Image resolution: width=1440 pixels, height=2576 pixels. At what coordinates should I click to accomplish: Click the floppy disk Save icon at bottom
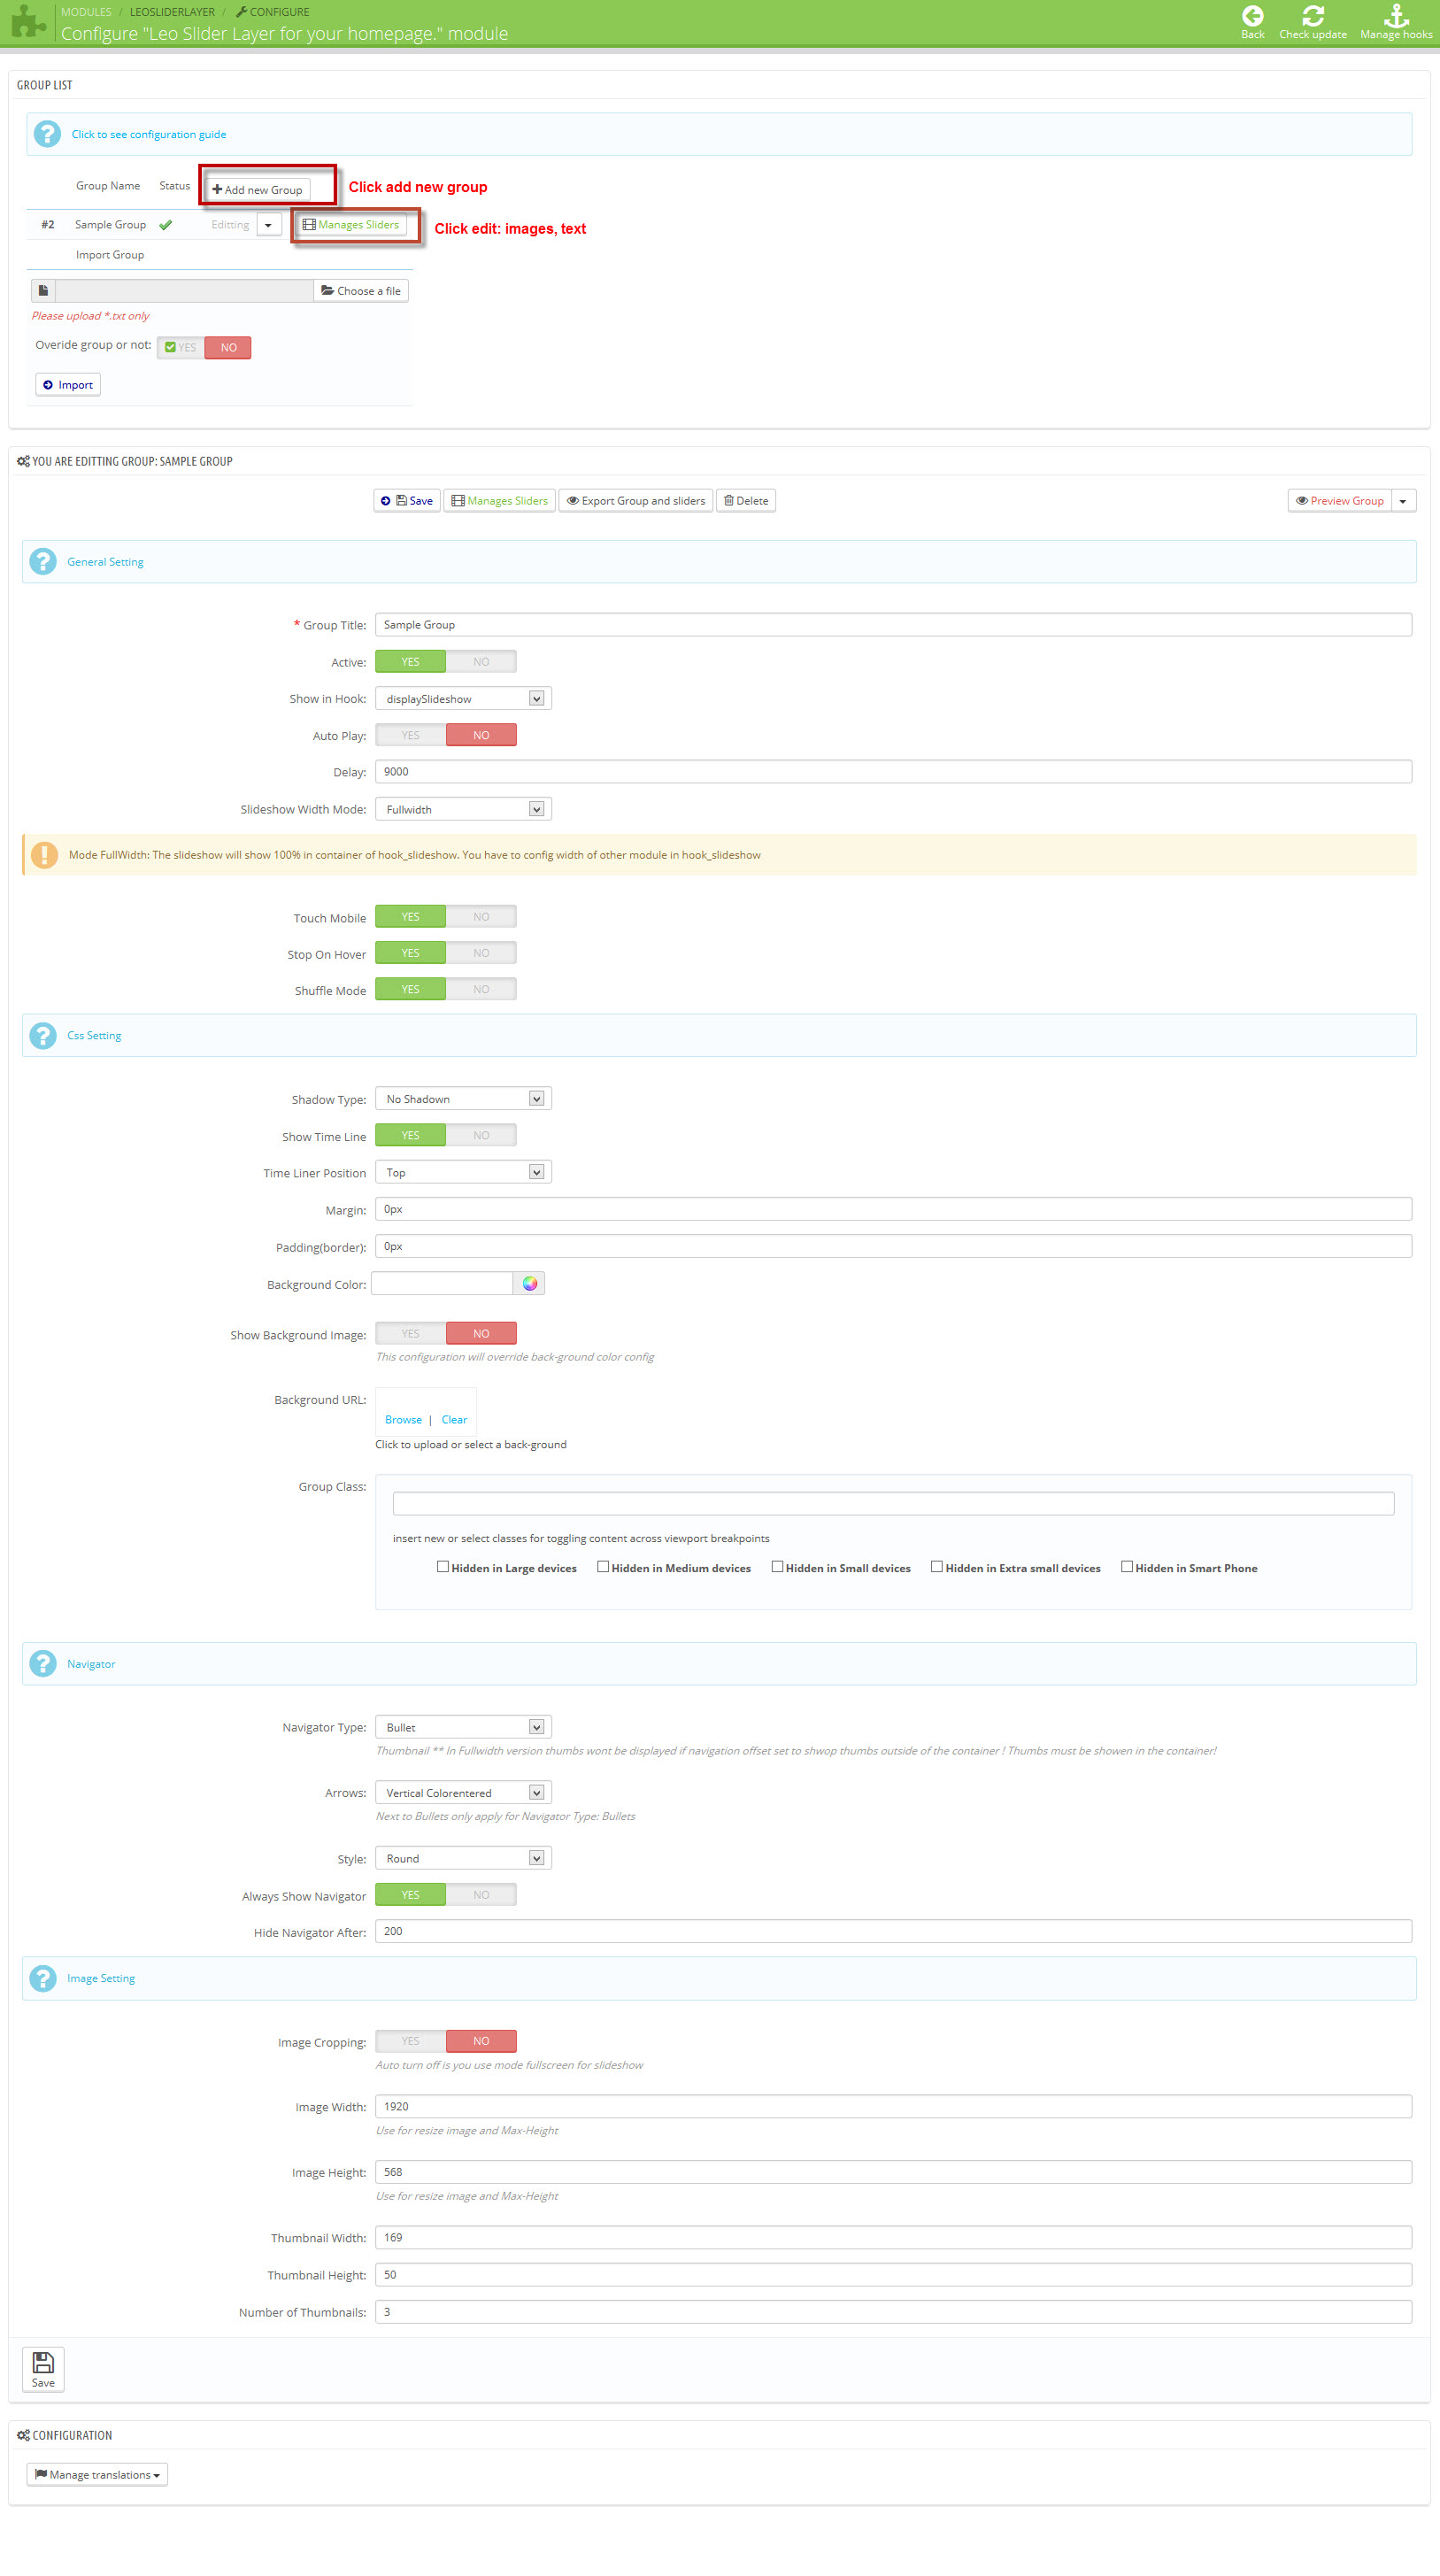tap(43, 2362)
